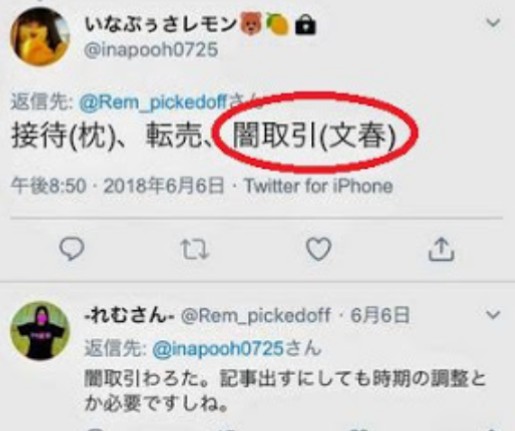The image size is (515, 431).
Task: Click the padlock icon beside the display name
Action: click(305, 25)
